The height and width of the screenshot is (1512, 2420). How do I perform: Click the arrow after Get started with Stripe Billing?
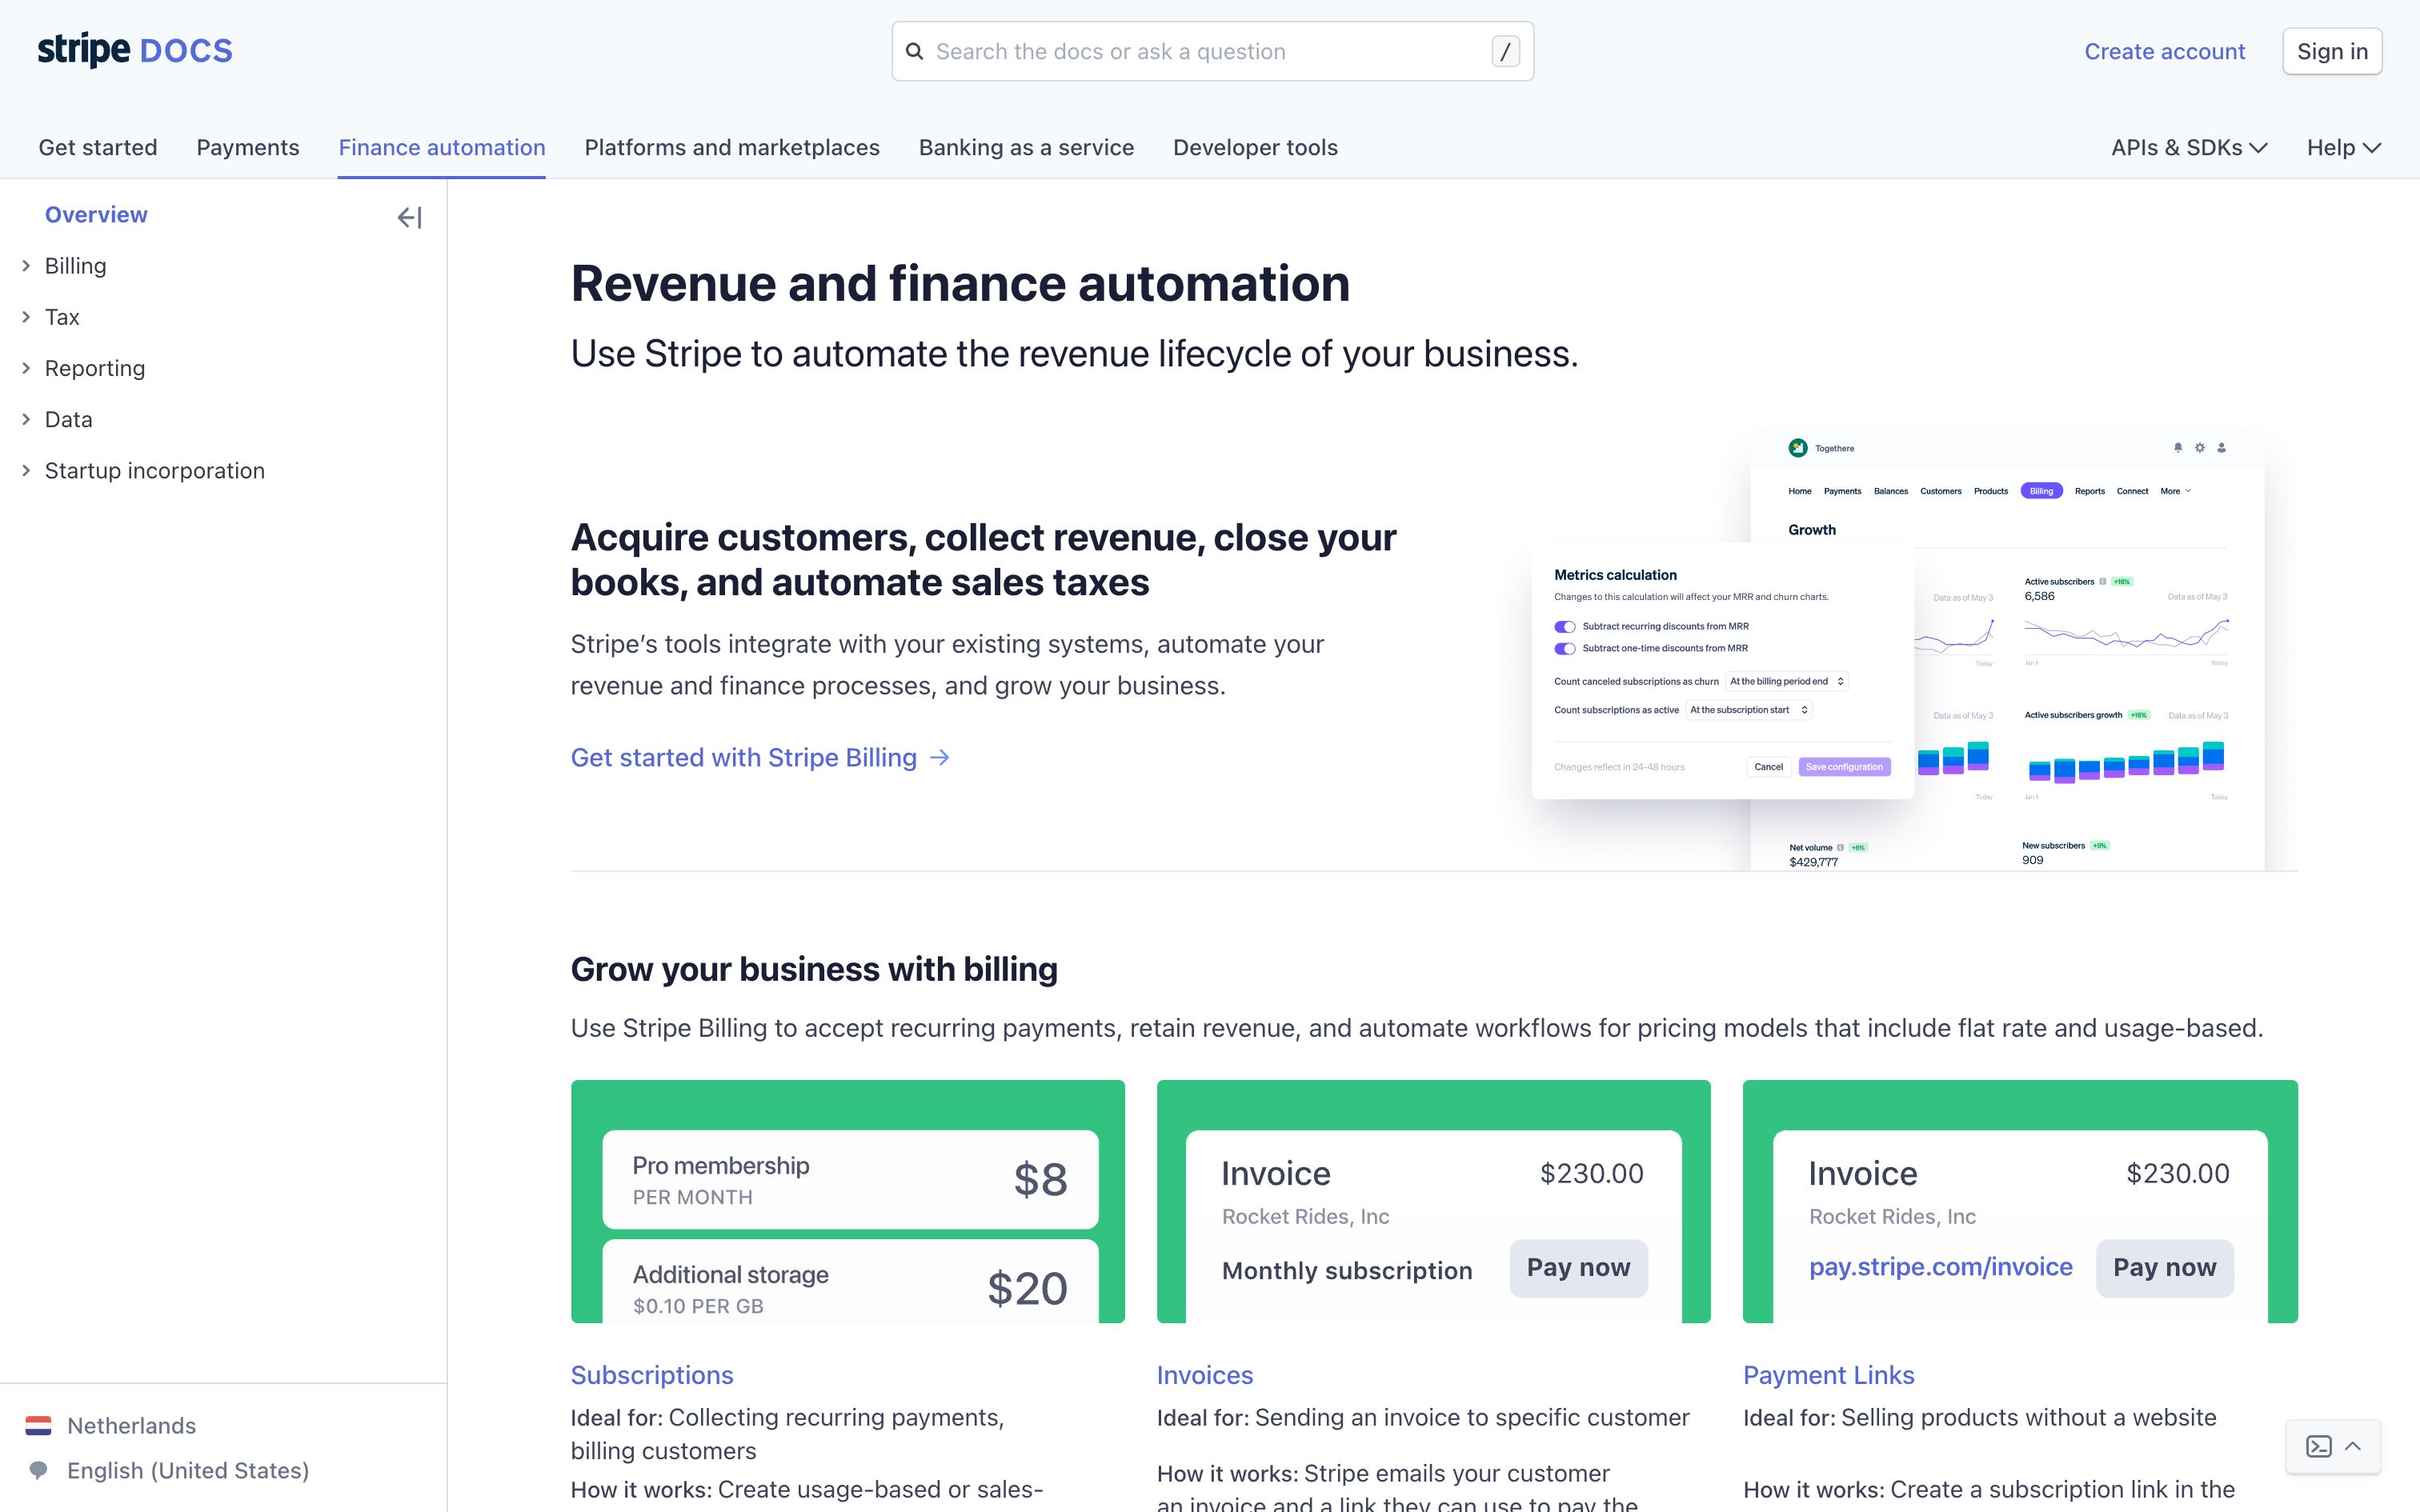click(x=939, y=758)
